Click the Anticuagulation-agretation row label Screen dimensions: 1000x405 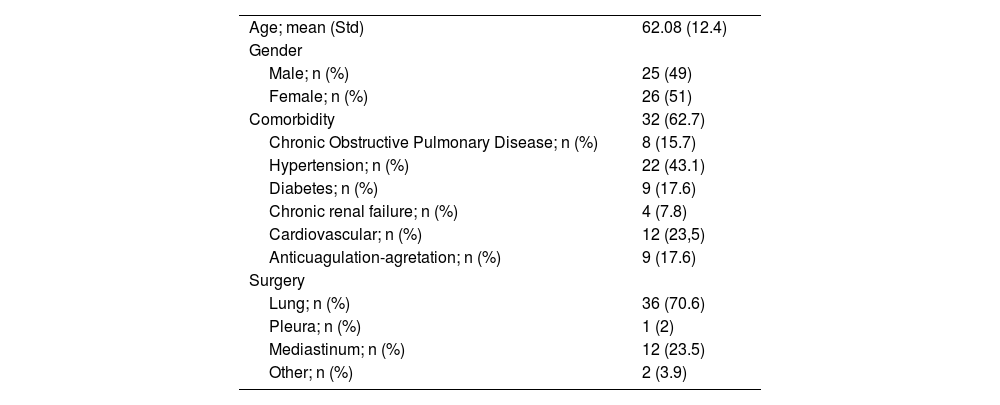385,258
